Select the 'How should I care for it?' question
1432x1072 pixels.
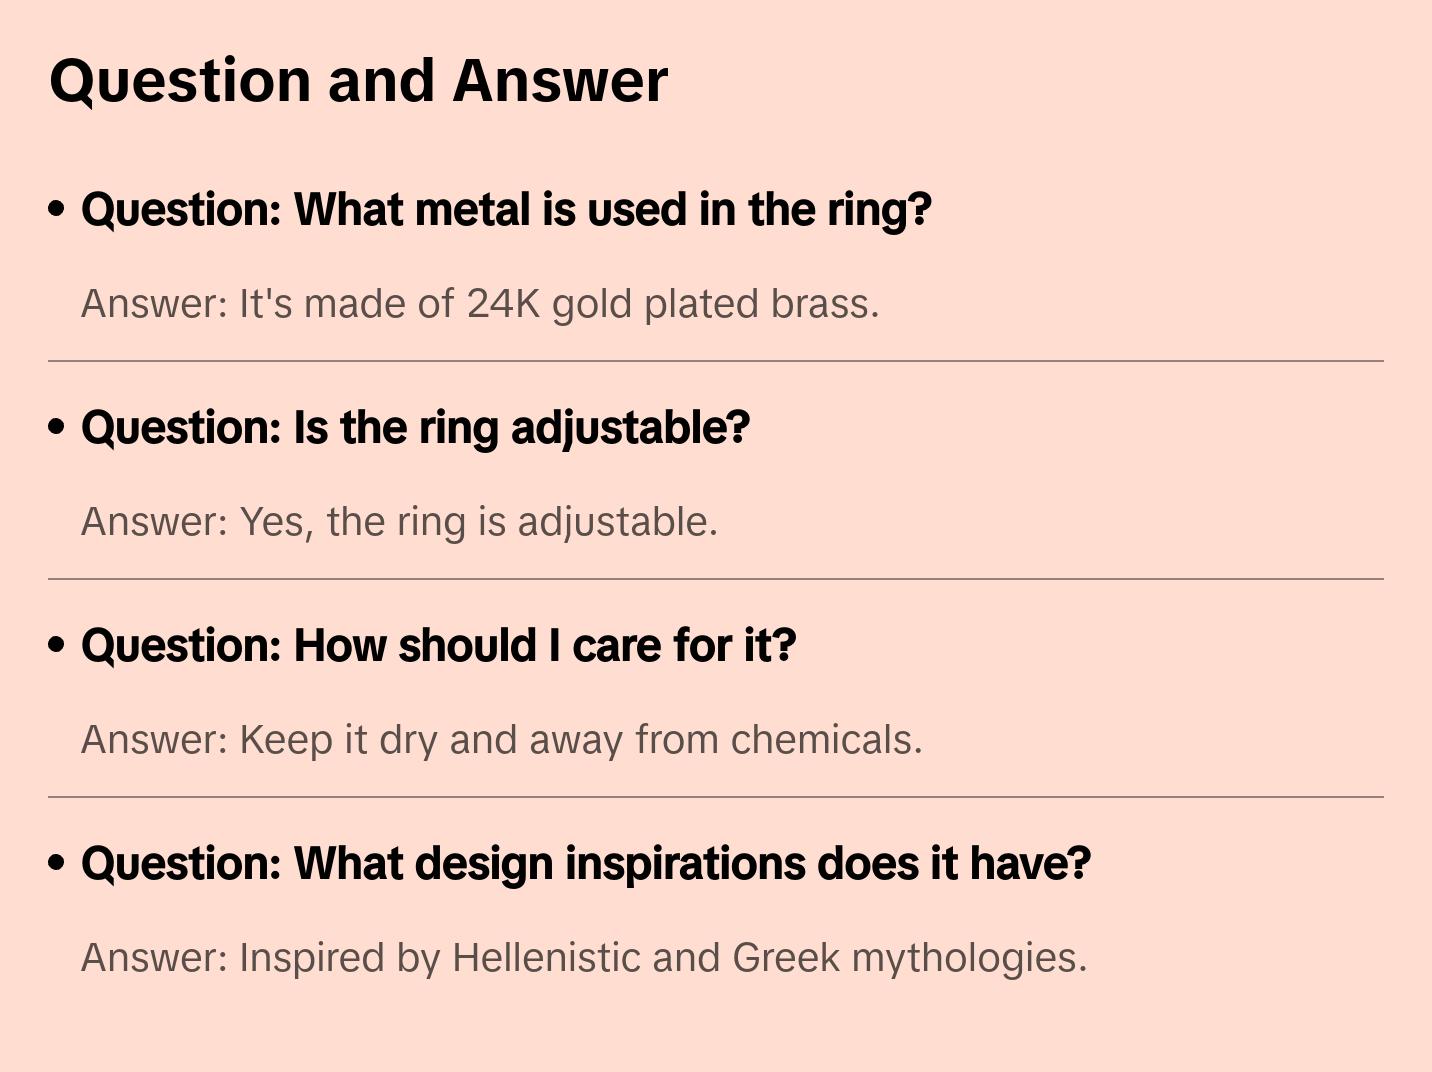pos(438,646)
